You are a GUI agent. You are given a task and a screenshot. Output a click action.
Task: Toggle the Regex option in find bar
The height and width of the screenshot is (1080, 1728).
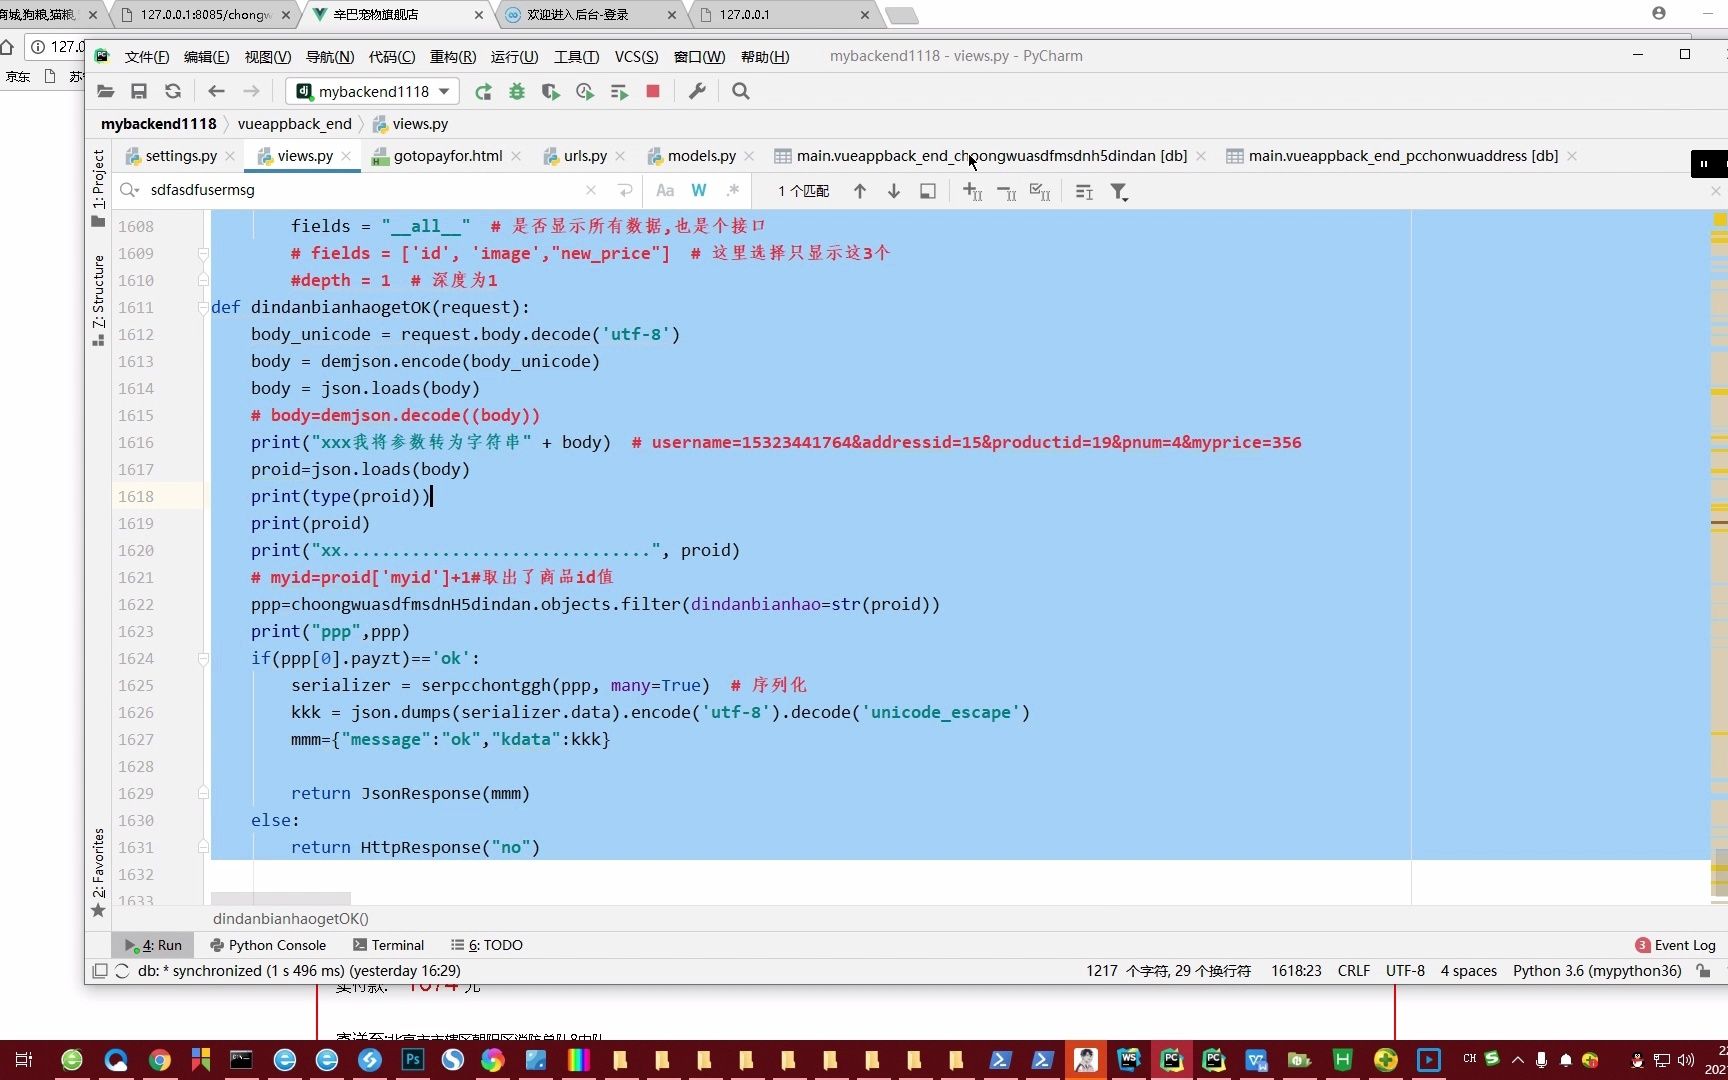click(733, 190)
